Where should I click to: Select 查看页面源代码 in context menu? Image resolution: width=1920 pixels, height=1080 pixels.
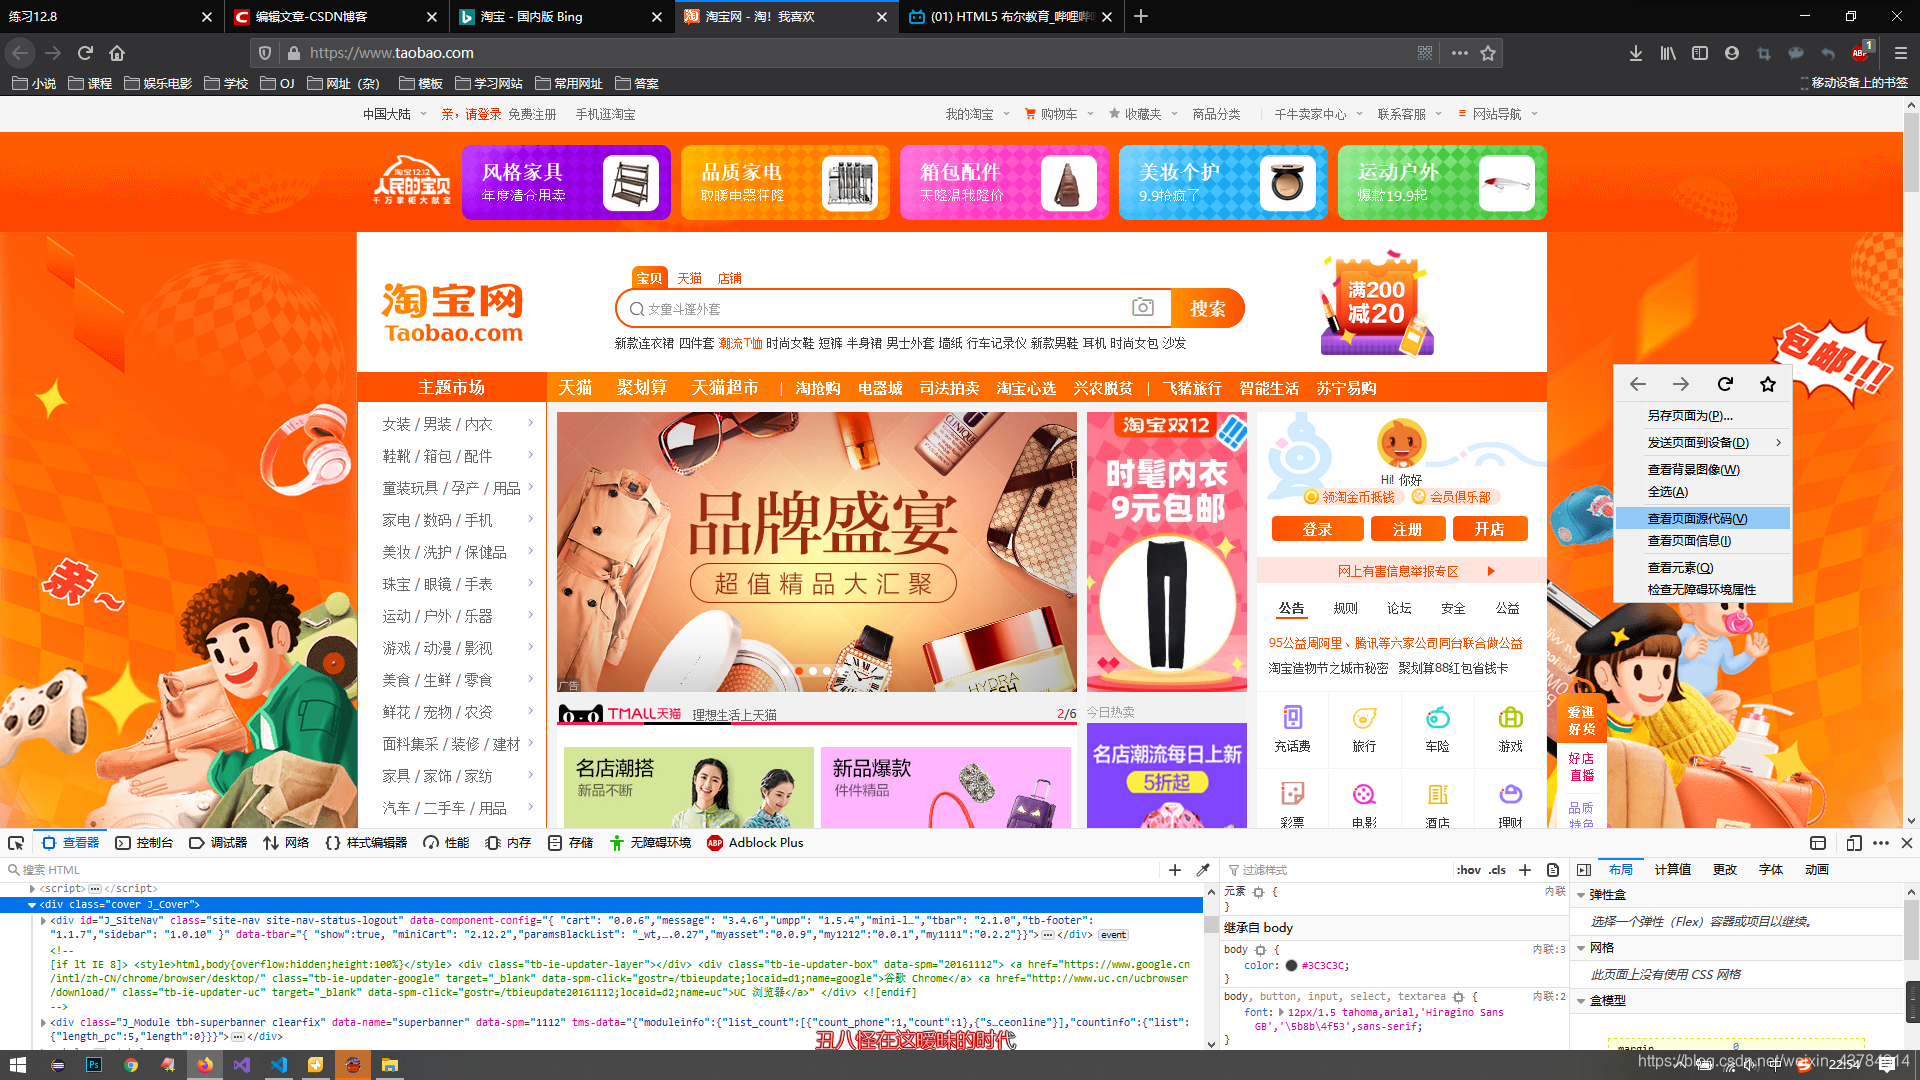pos(1697,518)
